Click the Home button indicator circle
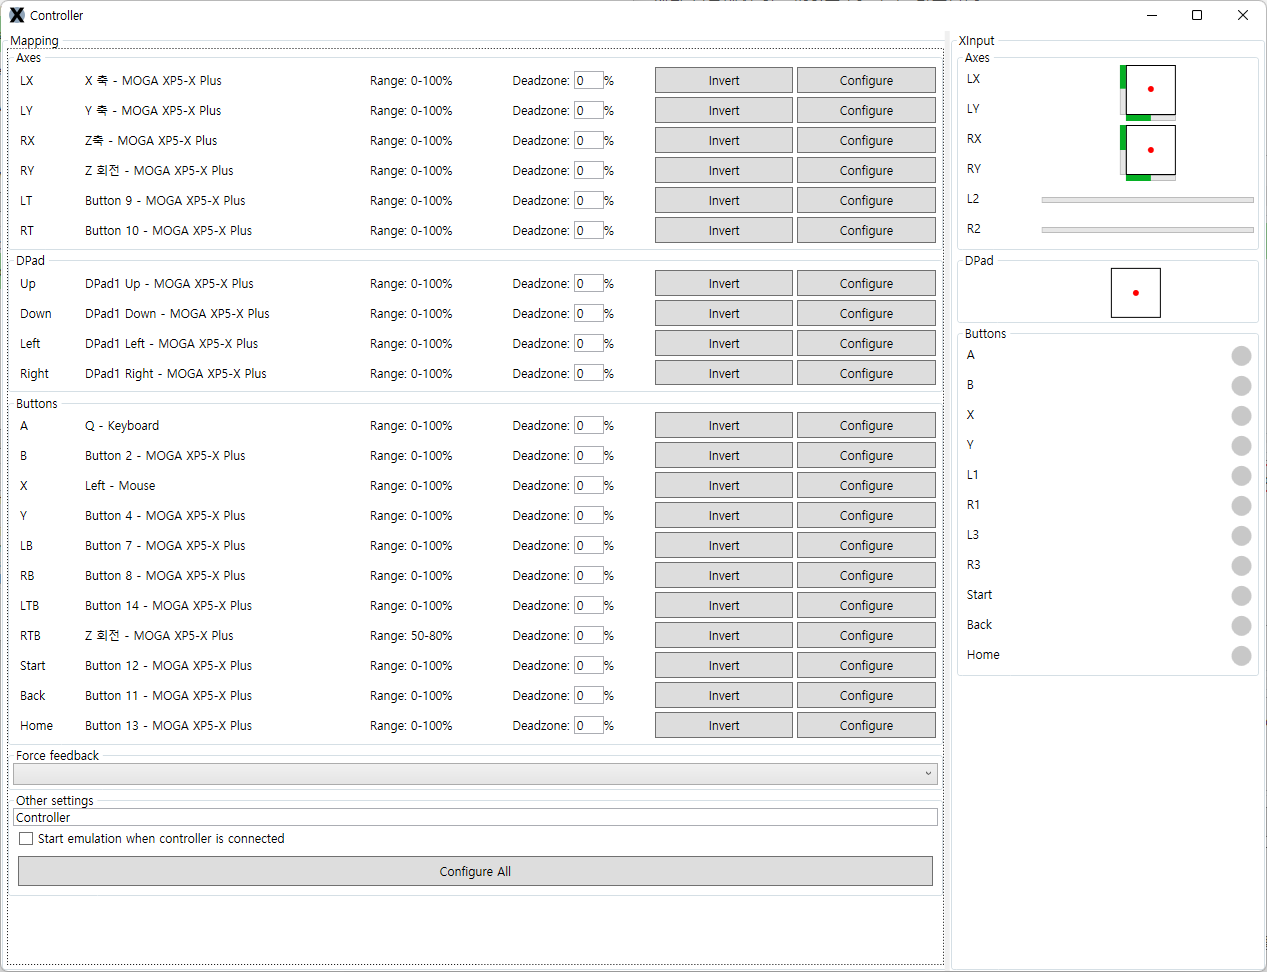The height and width of the screenshot is (972, 1267). click(1241, 656)
